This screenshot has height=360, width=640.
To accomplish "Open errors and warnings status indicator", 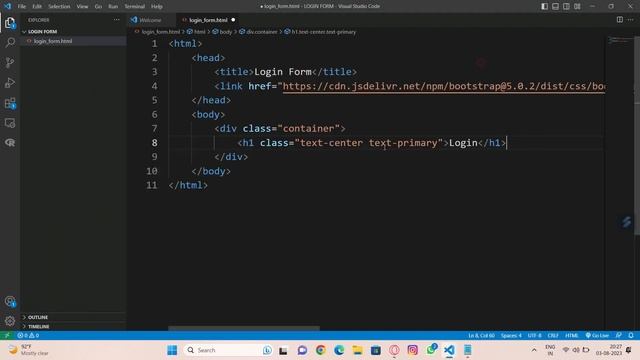I will pyautogui.click(x=28, y=335).
